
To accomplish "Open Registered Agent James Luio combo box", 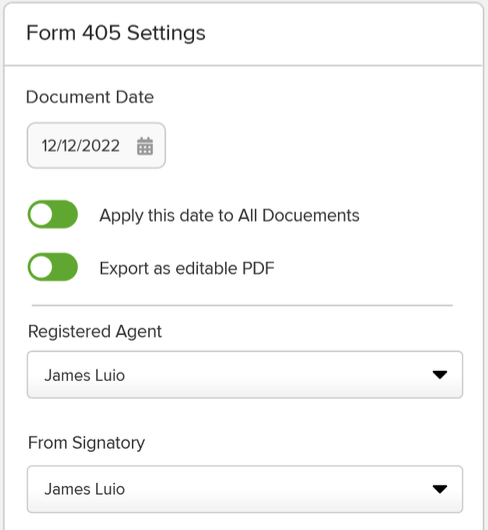I will coord(245,375).
